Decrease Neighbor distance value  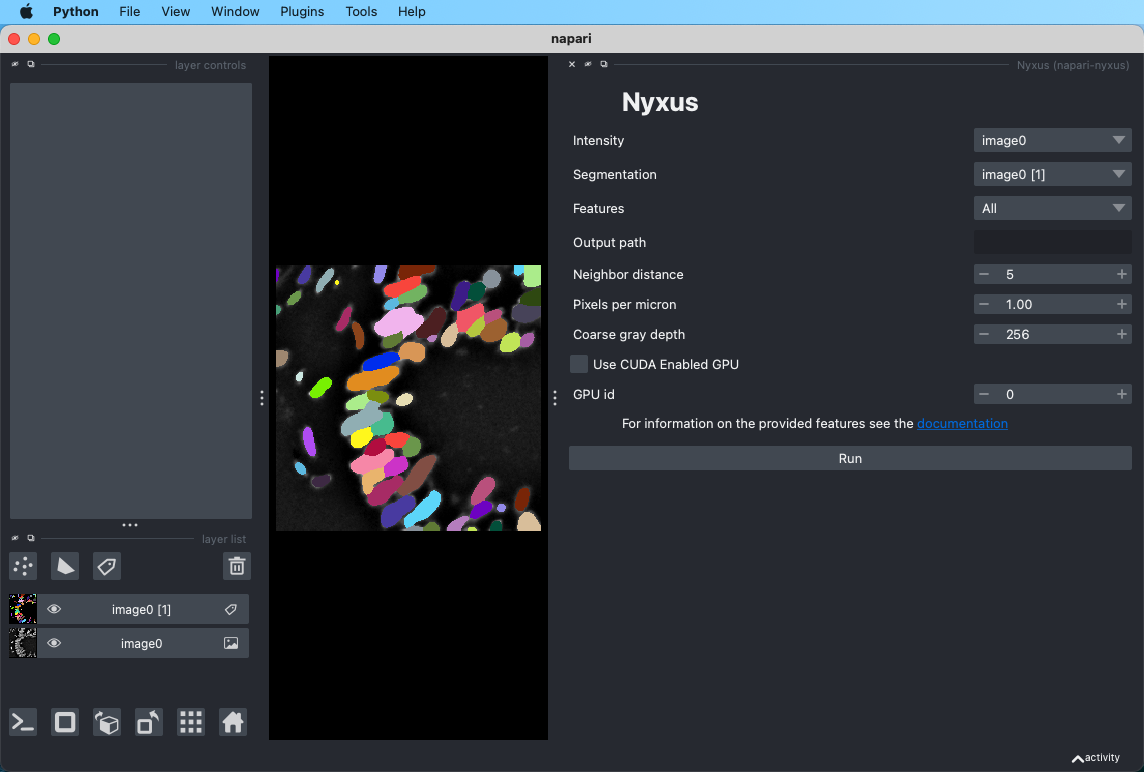click(984, 274)
